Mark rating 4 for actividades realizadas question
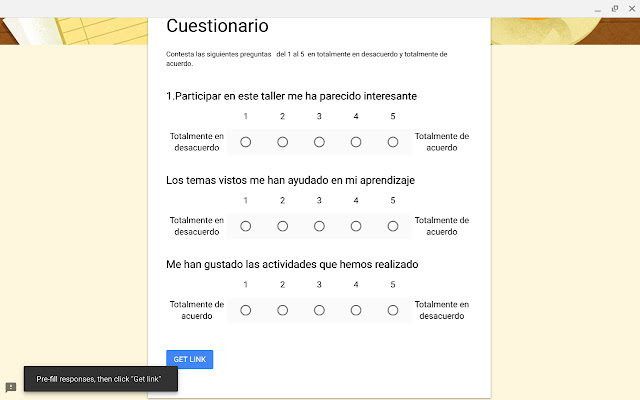The image size is (640, 400). click(x=356, y=310)
